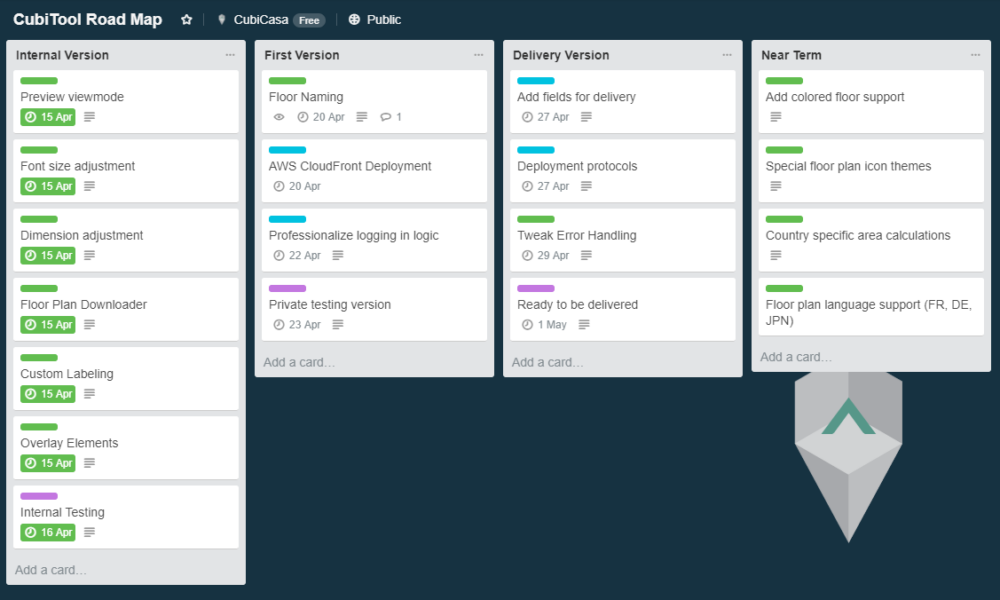Screen dimensions: 1000x600
Task: Click the Near Term list title
Action: pos(791,55)
